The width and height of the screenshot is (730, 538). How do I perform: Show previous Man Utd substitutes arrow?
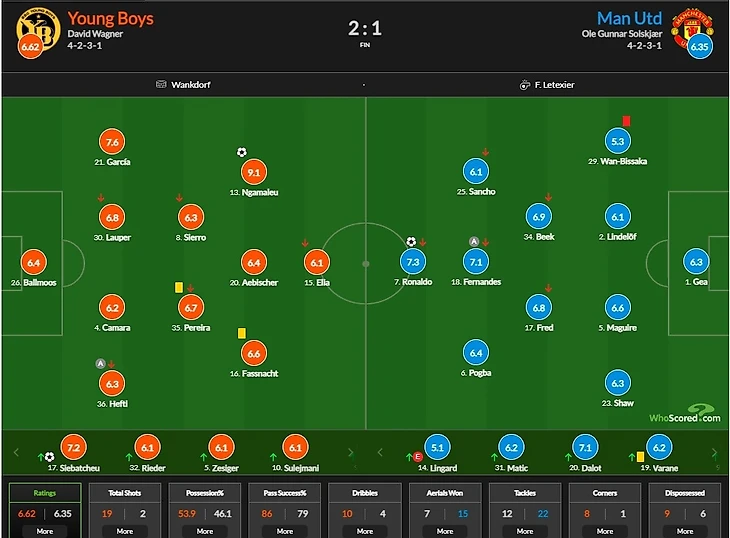[x=380, y=452]
